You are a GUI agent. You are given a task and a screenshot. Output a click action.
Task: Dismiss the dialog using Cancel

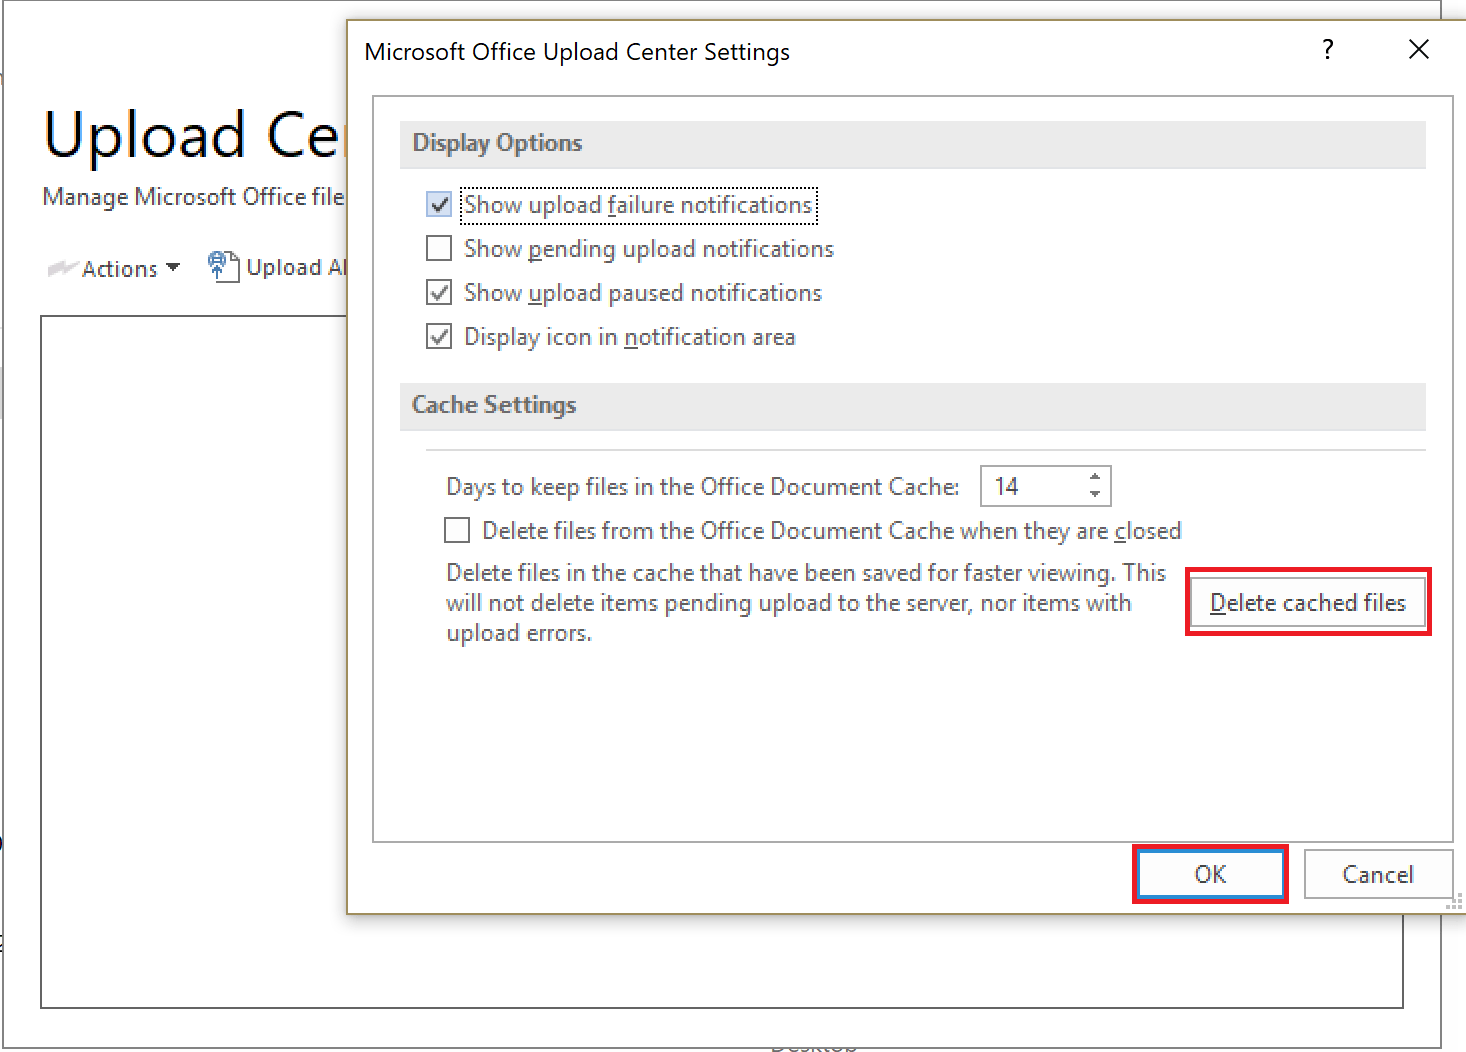click(x=1378, y=874)
